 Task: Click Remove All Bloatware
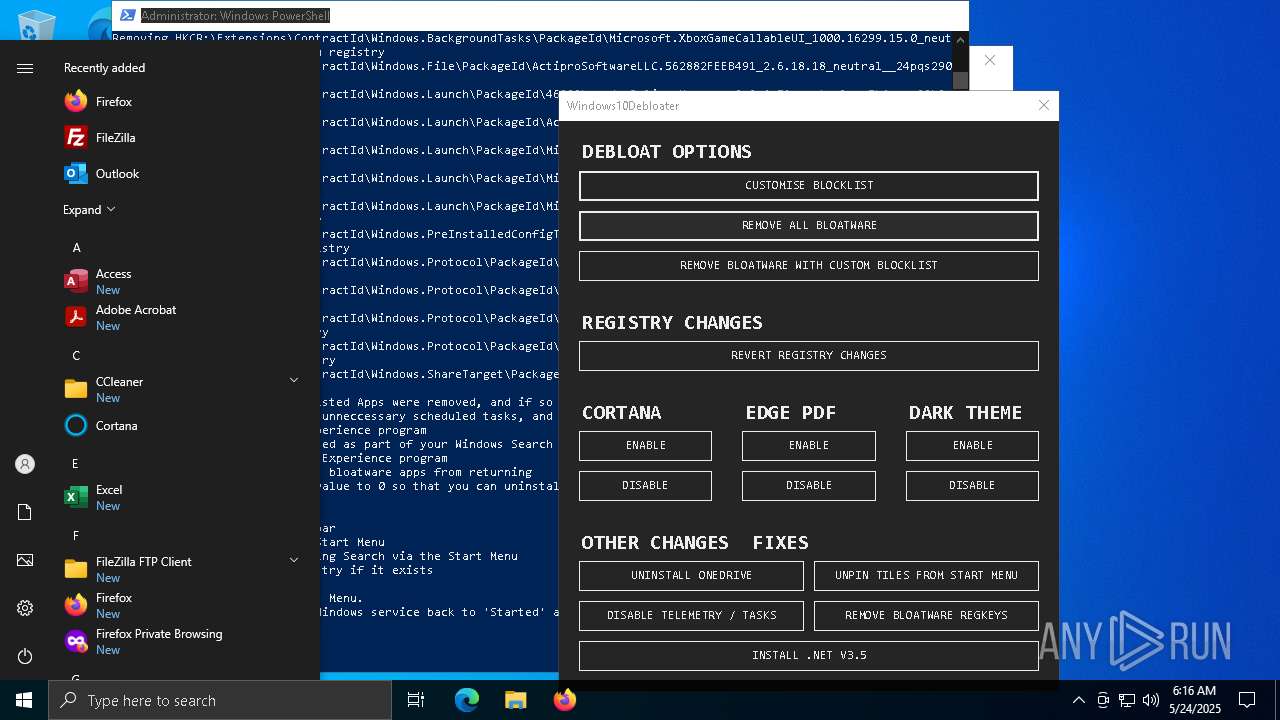[x=808, y=226]
